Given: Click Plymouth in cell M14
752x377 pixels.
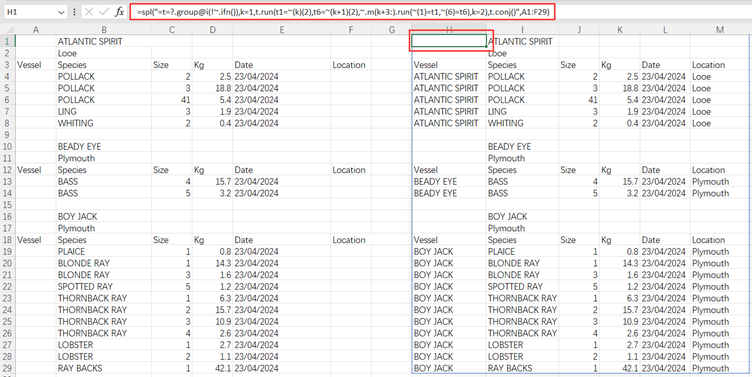Looking at the screenshot, I should pyautogui.click(x=710, y=193).
